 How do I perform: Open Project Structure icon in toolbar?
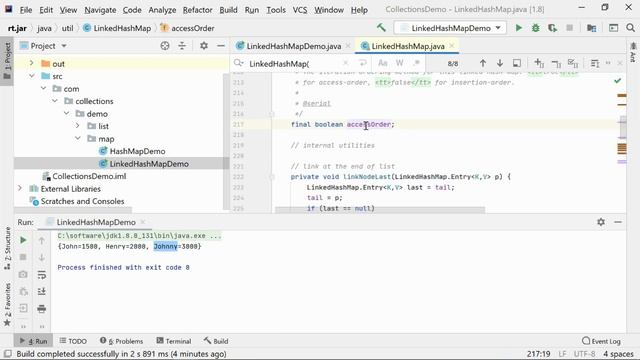(x=591, y=28)
